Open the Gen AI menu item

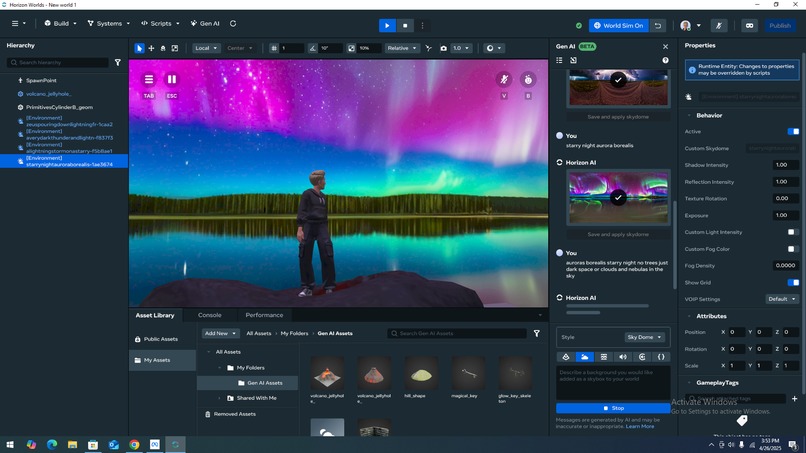[x=205, y=24]
